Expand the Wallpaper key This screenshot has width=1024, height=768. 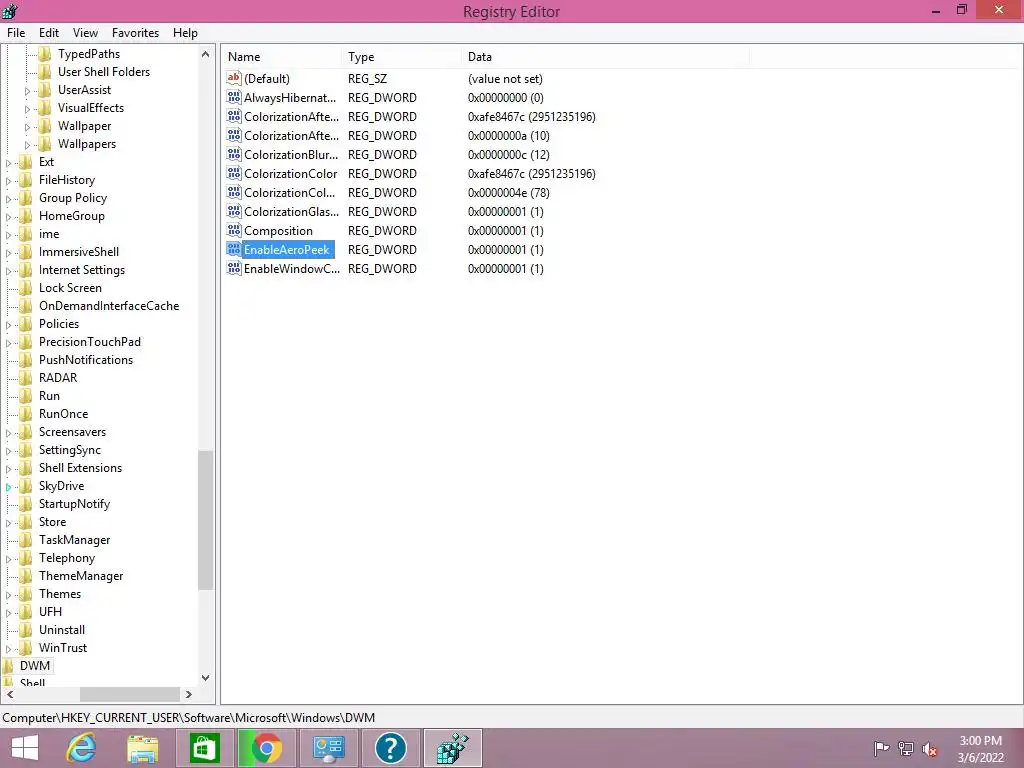point(27,126)
